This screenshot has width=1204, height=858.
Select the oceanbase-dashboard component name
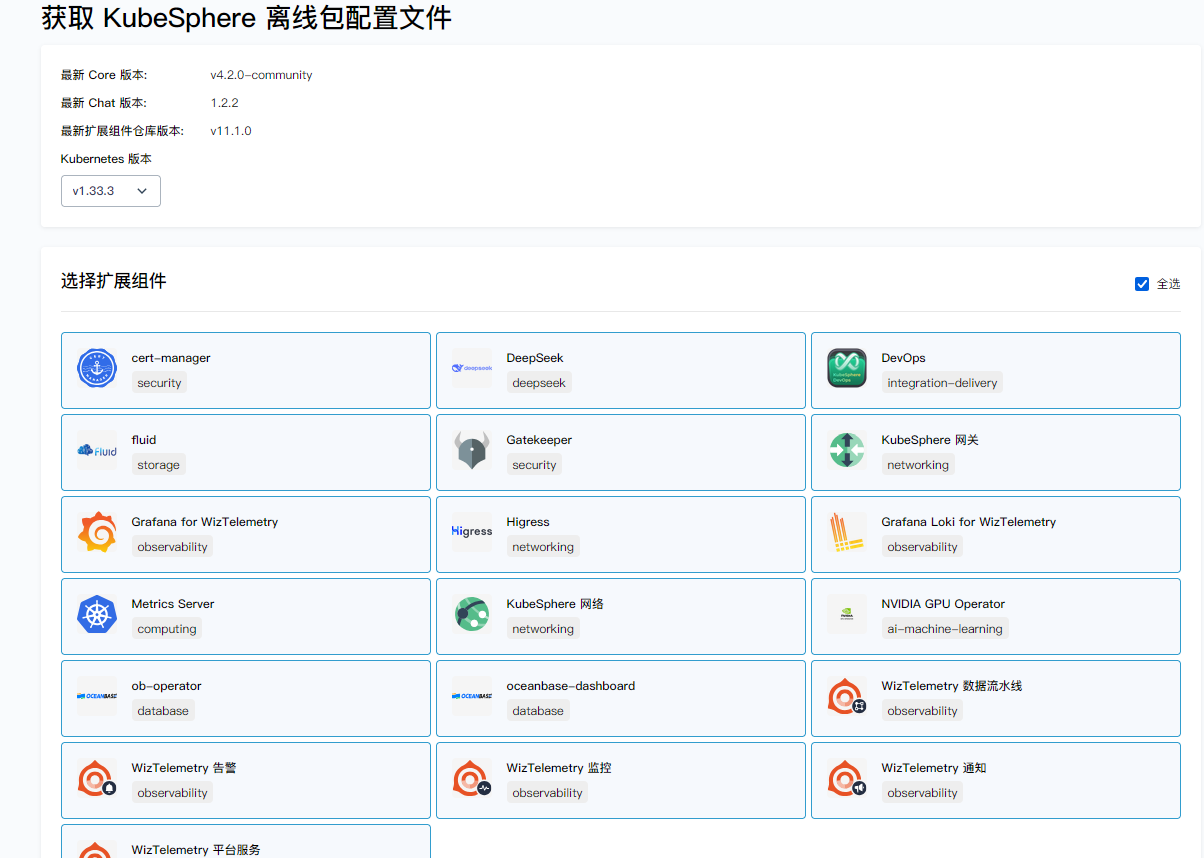(x=570, y=686)
